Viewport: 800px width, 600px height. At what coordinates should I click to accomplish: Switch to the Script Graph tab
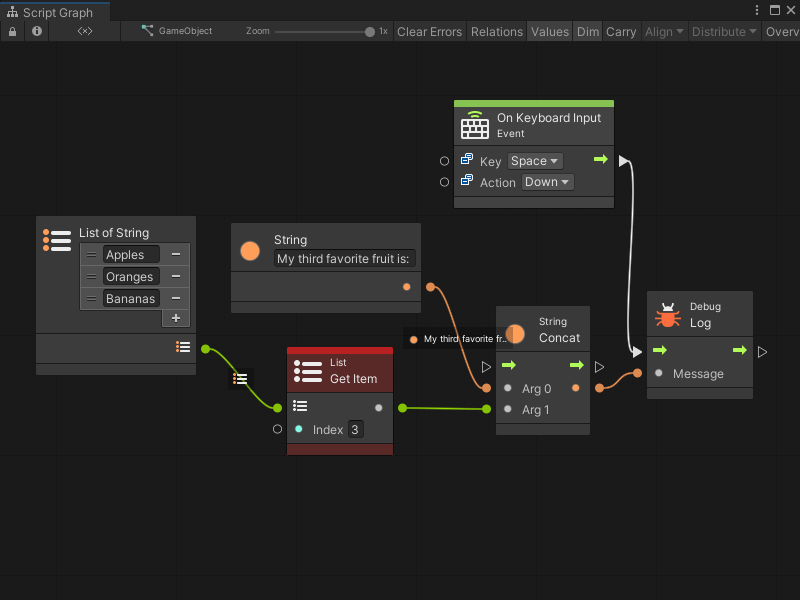point(55,10)
